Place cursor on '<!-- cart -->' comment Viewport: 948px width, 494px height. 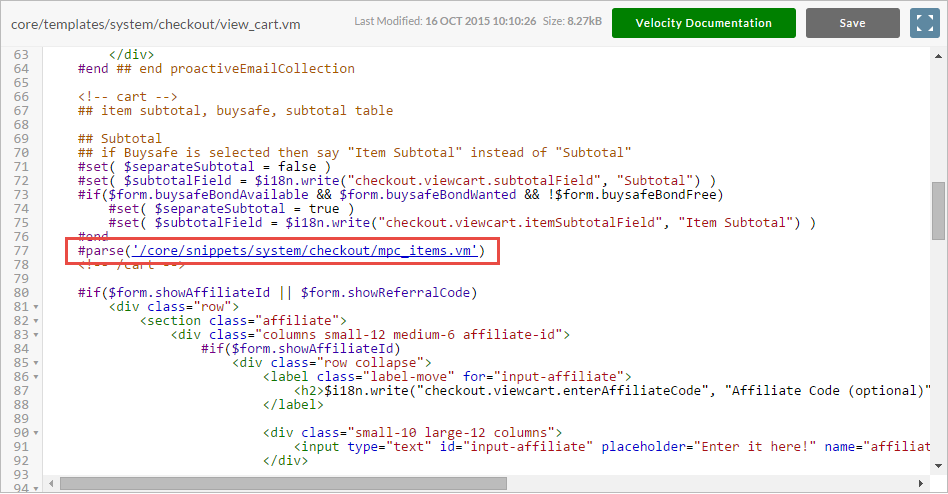click(128, 97)
